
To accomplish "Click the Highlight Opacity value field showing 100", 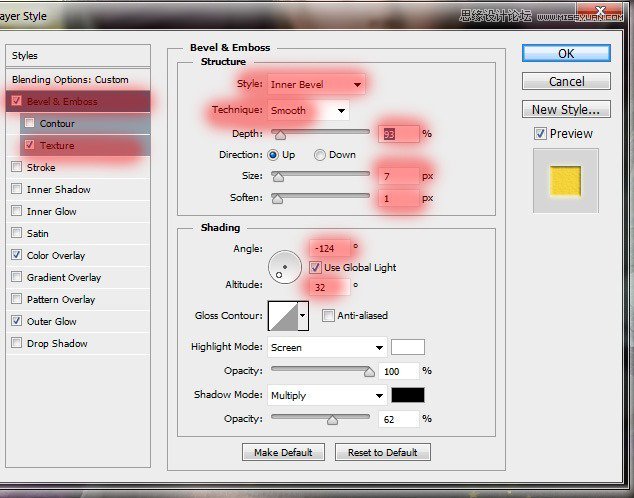I will point(399,371).
